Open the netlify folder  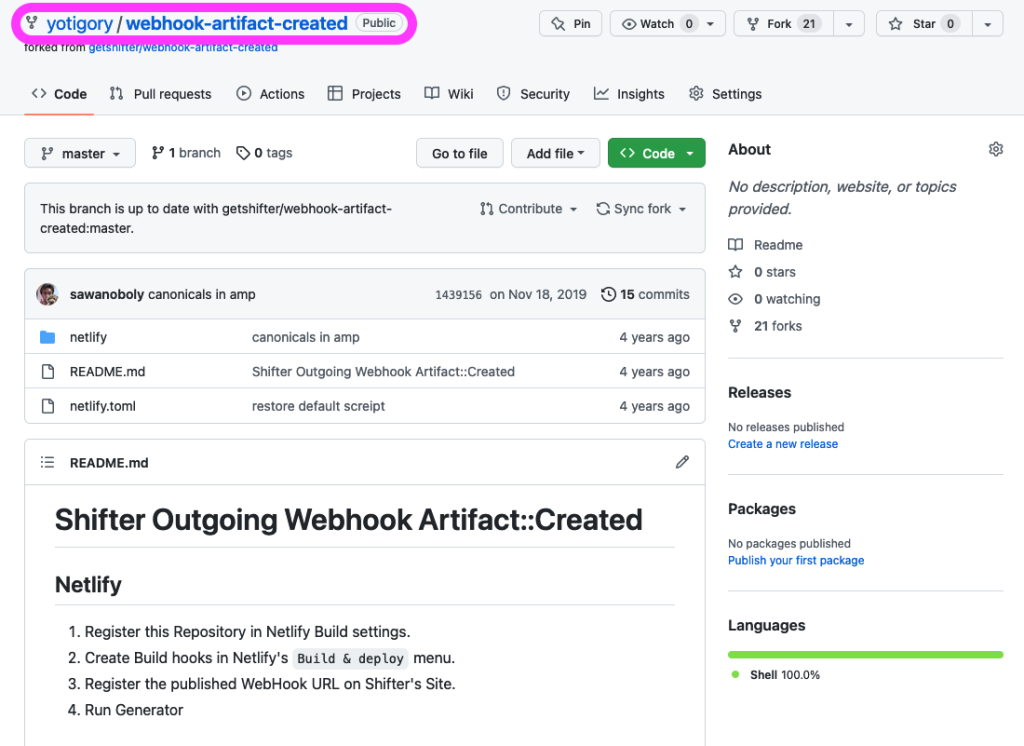tap(88, 337)
